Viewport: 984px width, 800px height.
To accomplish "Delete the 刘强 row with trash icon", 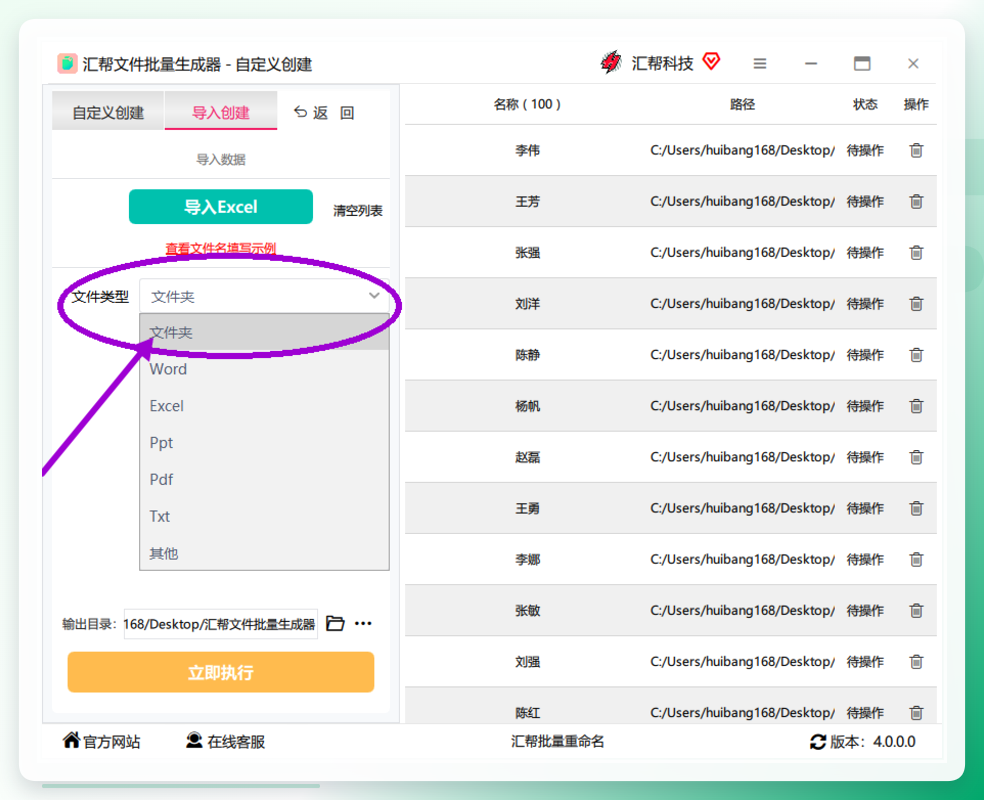I will tap(916, 661).
